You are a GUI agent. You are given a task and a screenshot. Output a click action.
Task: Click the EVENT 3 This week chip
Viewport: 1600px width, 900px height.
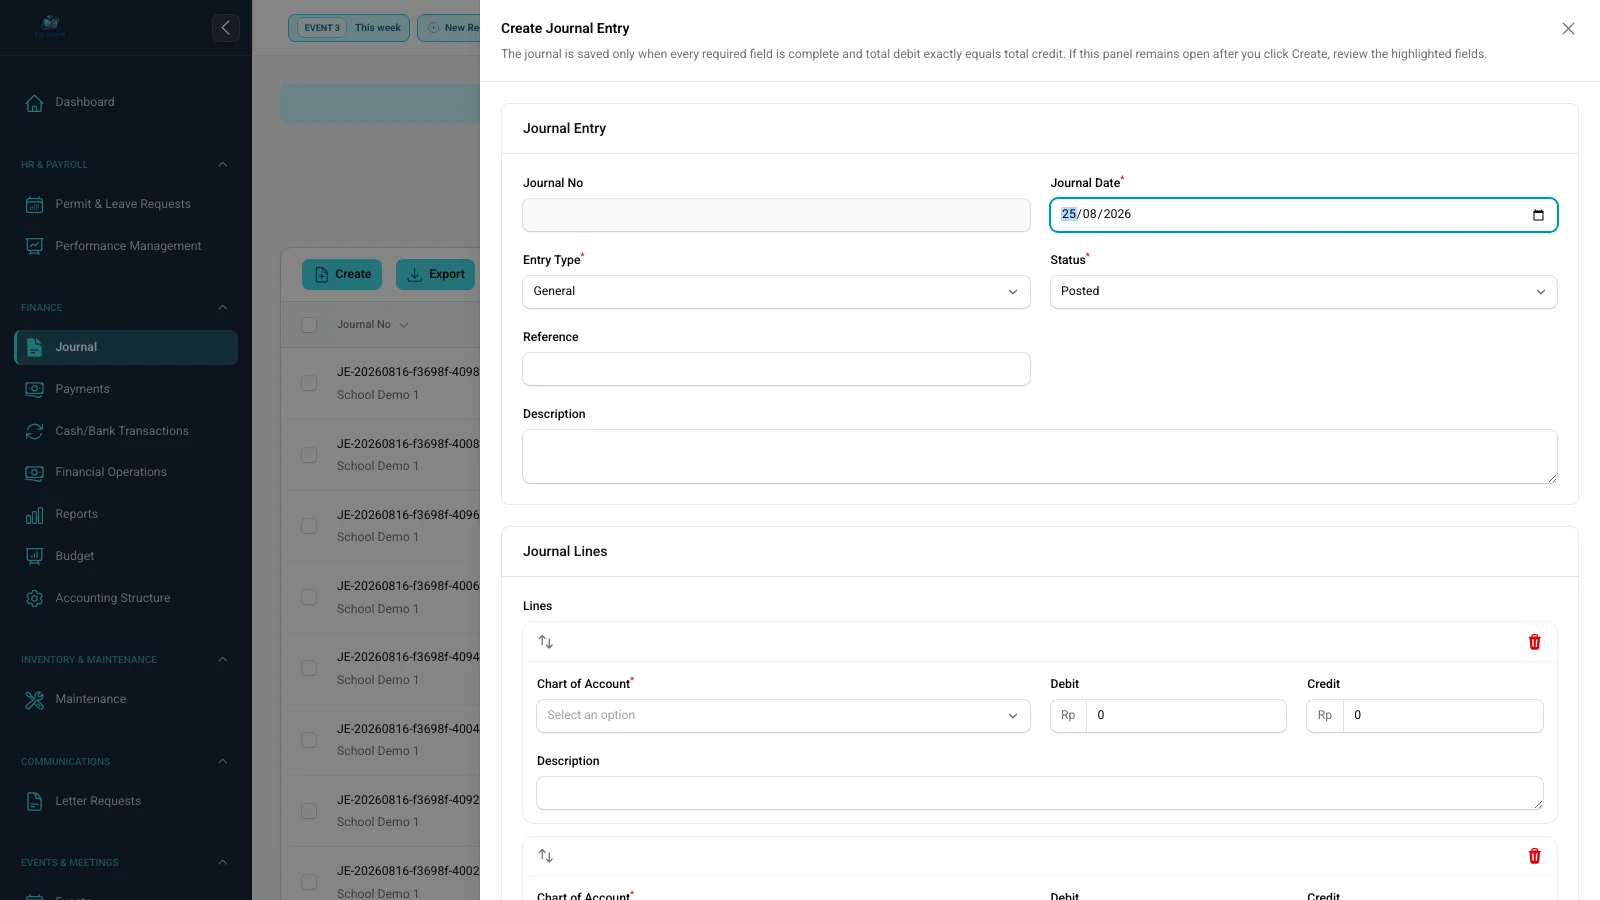[348, 28]
